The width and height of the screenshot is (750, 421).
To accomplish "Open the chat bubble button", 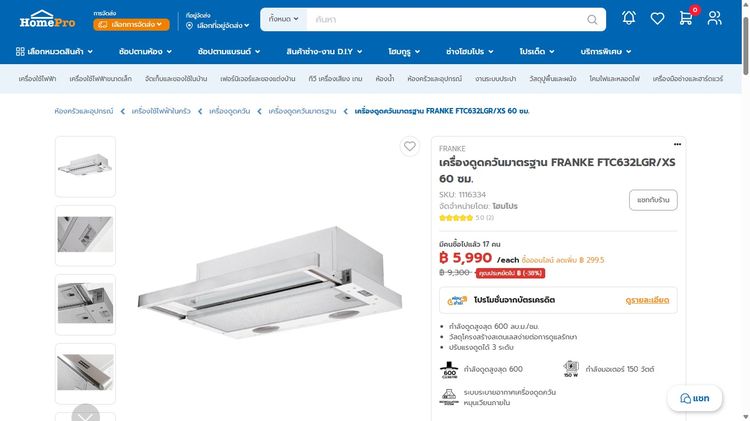I will coord(695,398).
